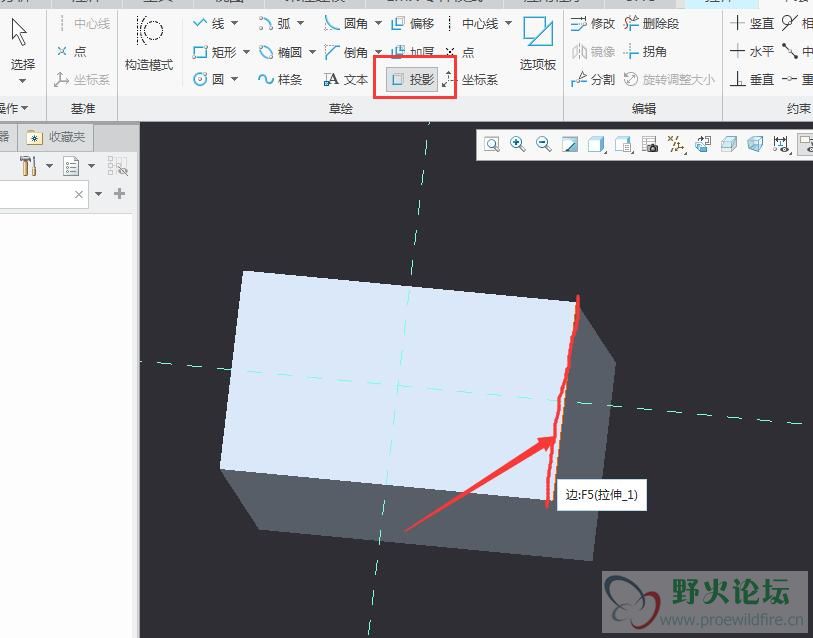Screen dimensions: 813x638
Task: Apply the 垂直 perpendicular constraint
Action: (x=752, y=79)
